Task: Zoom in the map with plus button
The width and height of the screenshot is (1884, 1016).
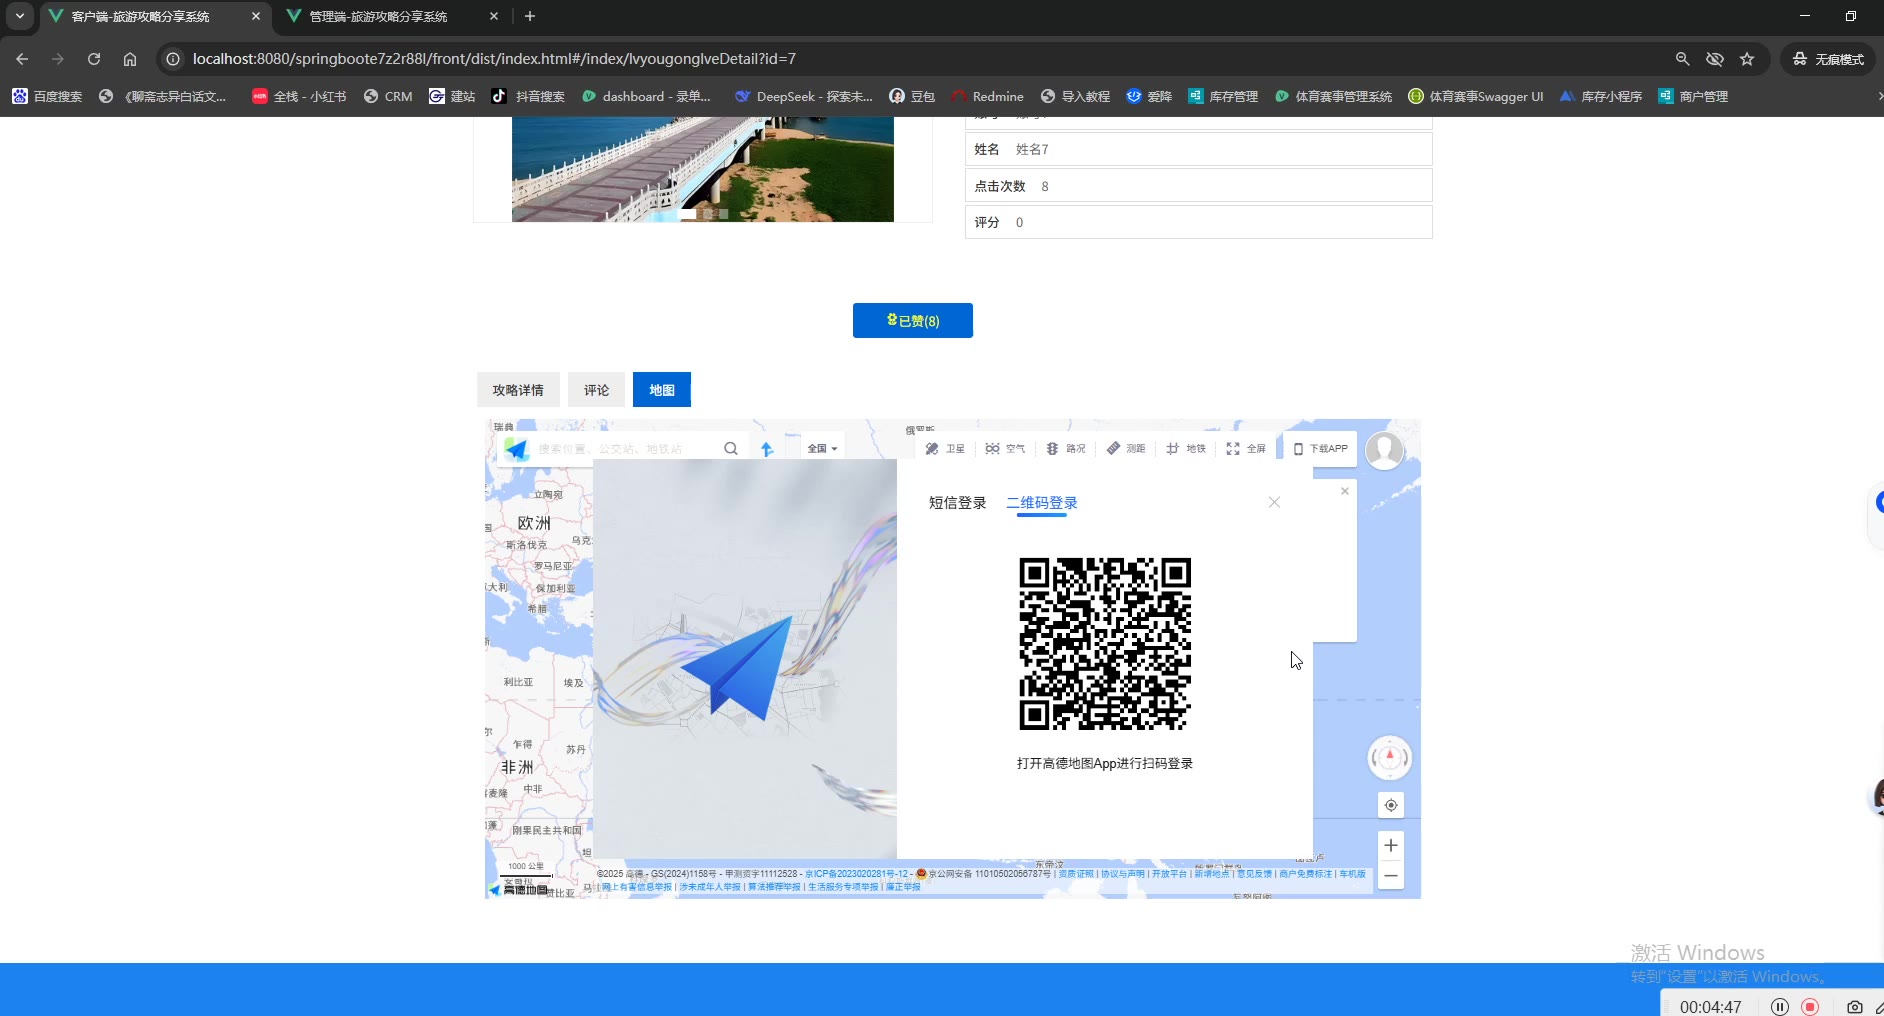Action: point(1390,846)
